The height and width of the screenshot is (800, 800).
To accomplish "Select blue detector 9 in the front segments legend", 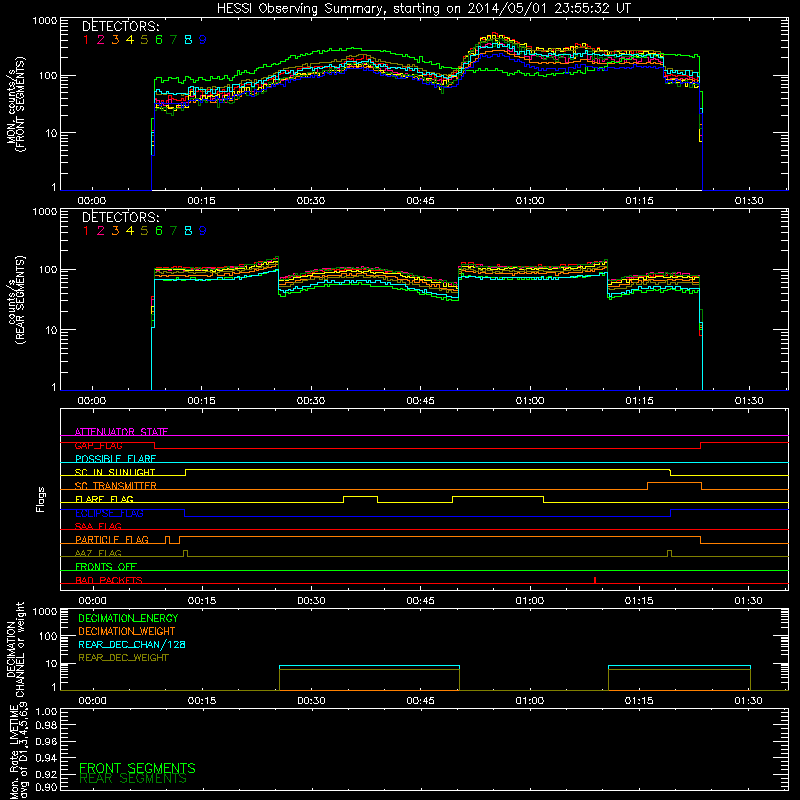I will pyautogui.click(x=203, y=40).
